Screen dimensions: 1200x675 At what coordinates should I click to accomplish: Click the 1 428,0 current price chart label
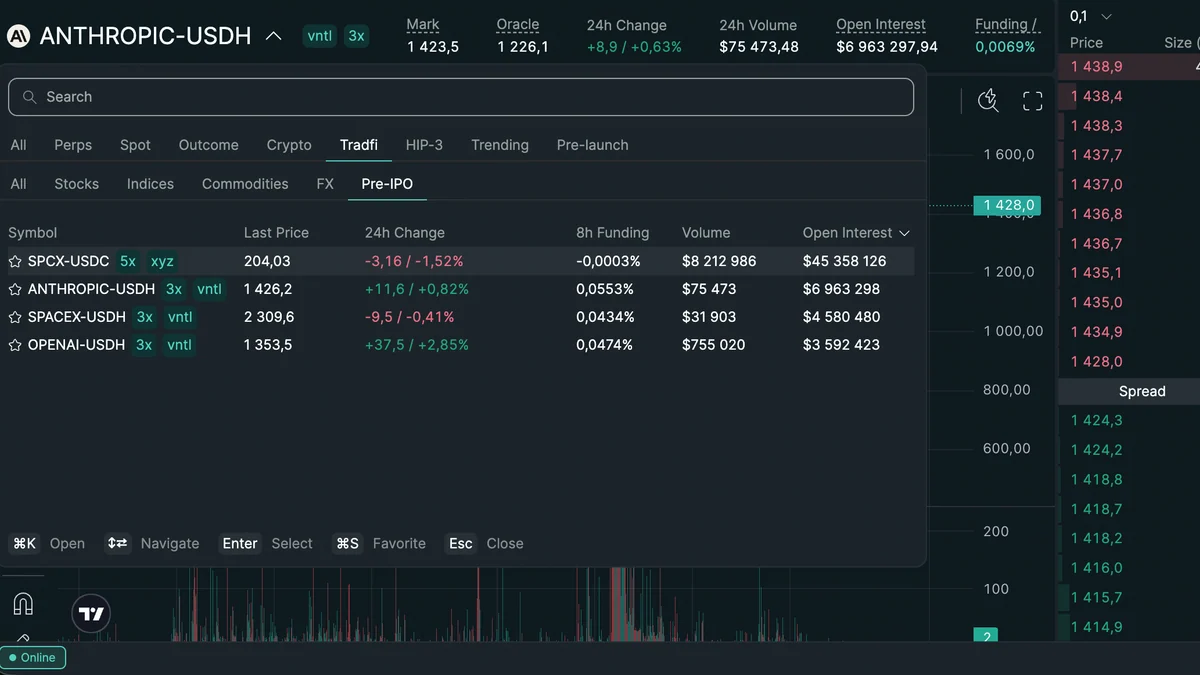coord(1007,206)
